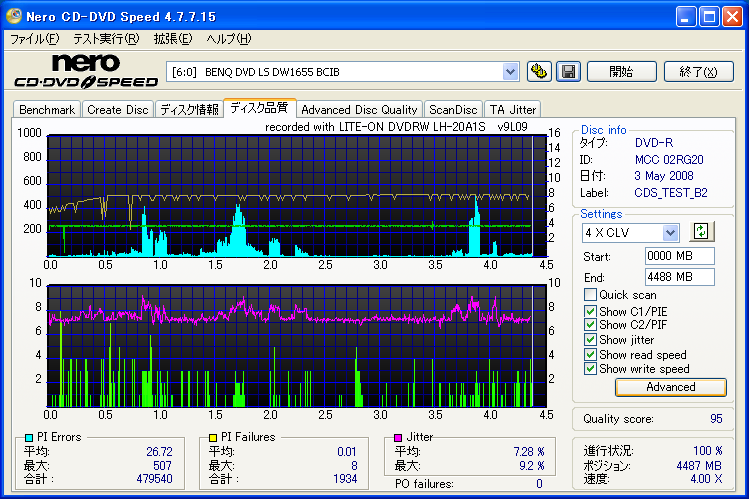Switch to the TA Jitter tab
Screen dimensions: 749x499
pos(513,110)
